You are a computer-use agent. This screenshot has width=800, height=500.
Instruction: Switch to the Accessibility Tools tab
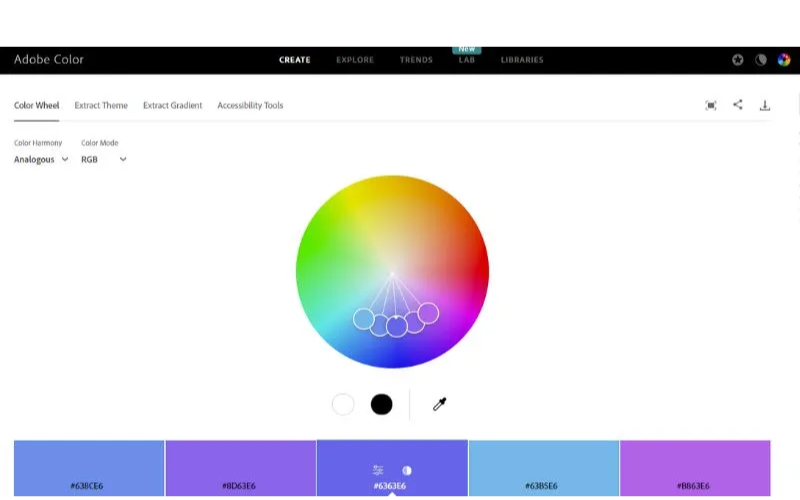click(250, 105)
